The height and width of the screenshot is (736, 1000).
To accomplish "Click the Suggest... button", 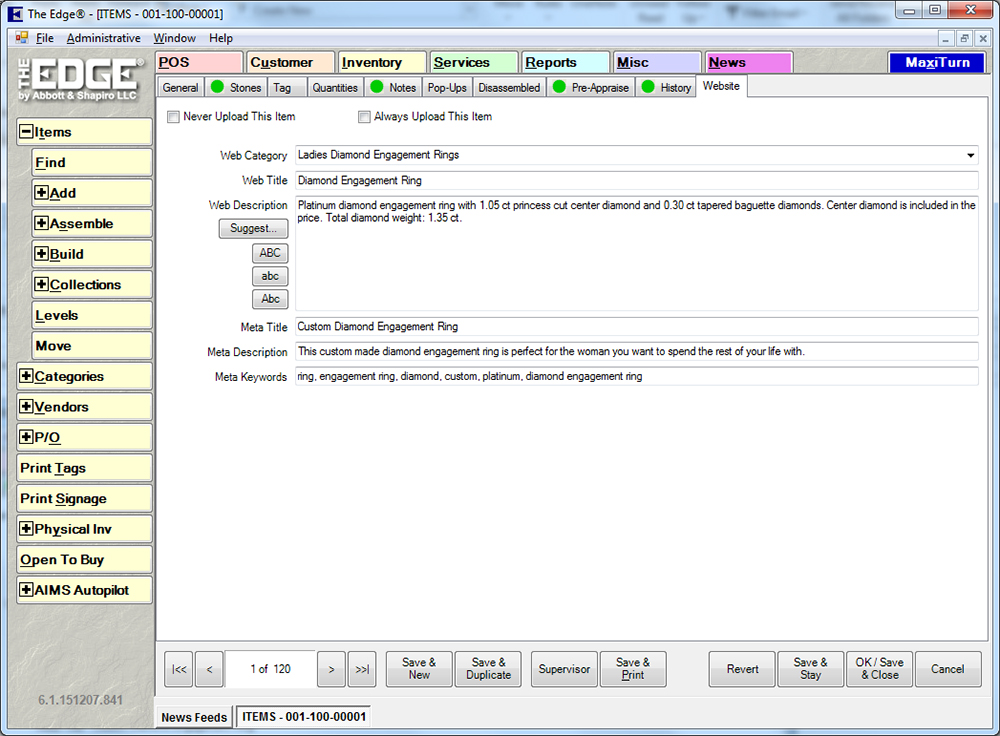I will pos(253,228).
